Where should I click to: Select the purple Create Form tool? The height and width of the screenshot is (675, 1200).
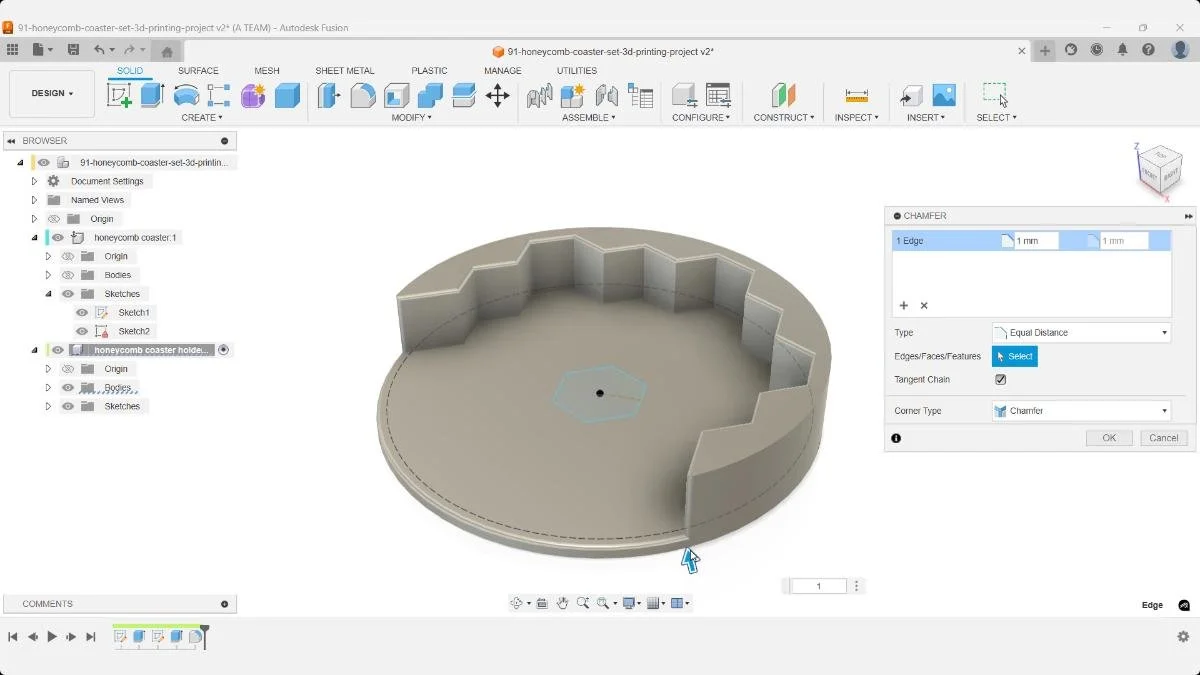253,95
